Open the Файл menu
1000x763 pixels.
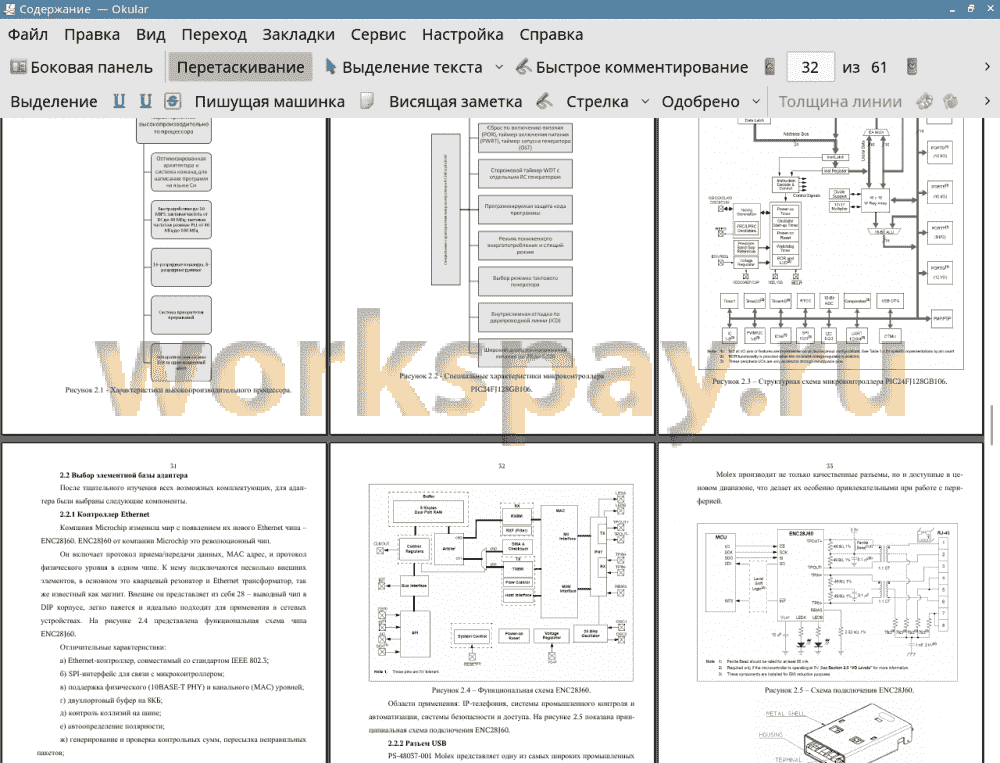pos(27,34)
